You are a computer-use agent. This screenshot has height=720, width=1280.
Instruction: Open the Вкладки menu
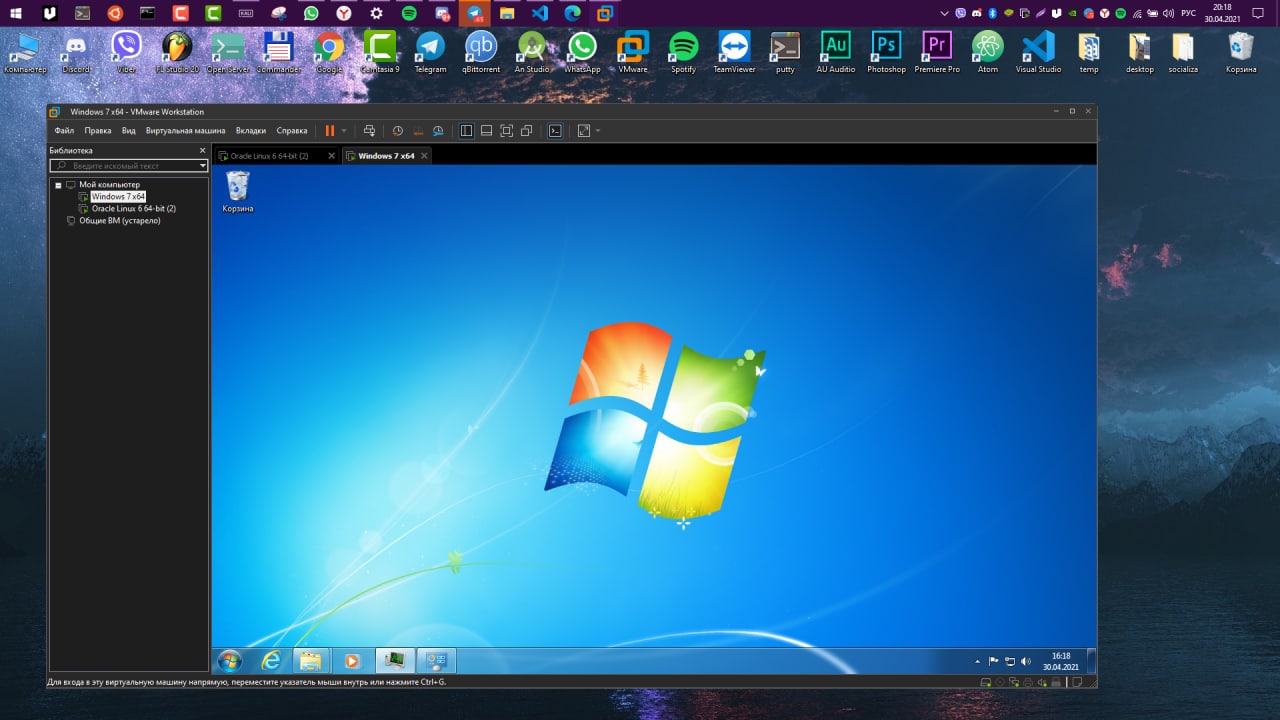(x=251, y=131)
